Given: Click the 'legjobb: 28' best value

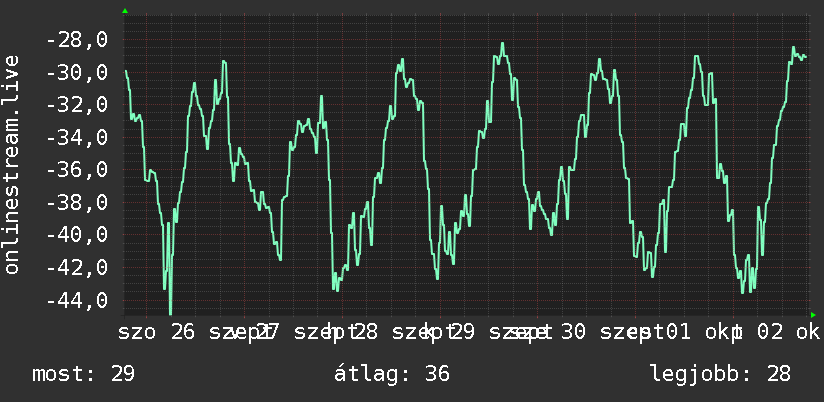Looking at the screenshot, I should [x=720, y=374].
